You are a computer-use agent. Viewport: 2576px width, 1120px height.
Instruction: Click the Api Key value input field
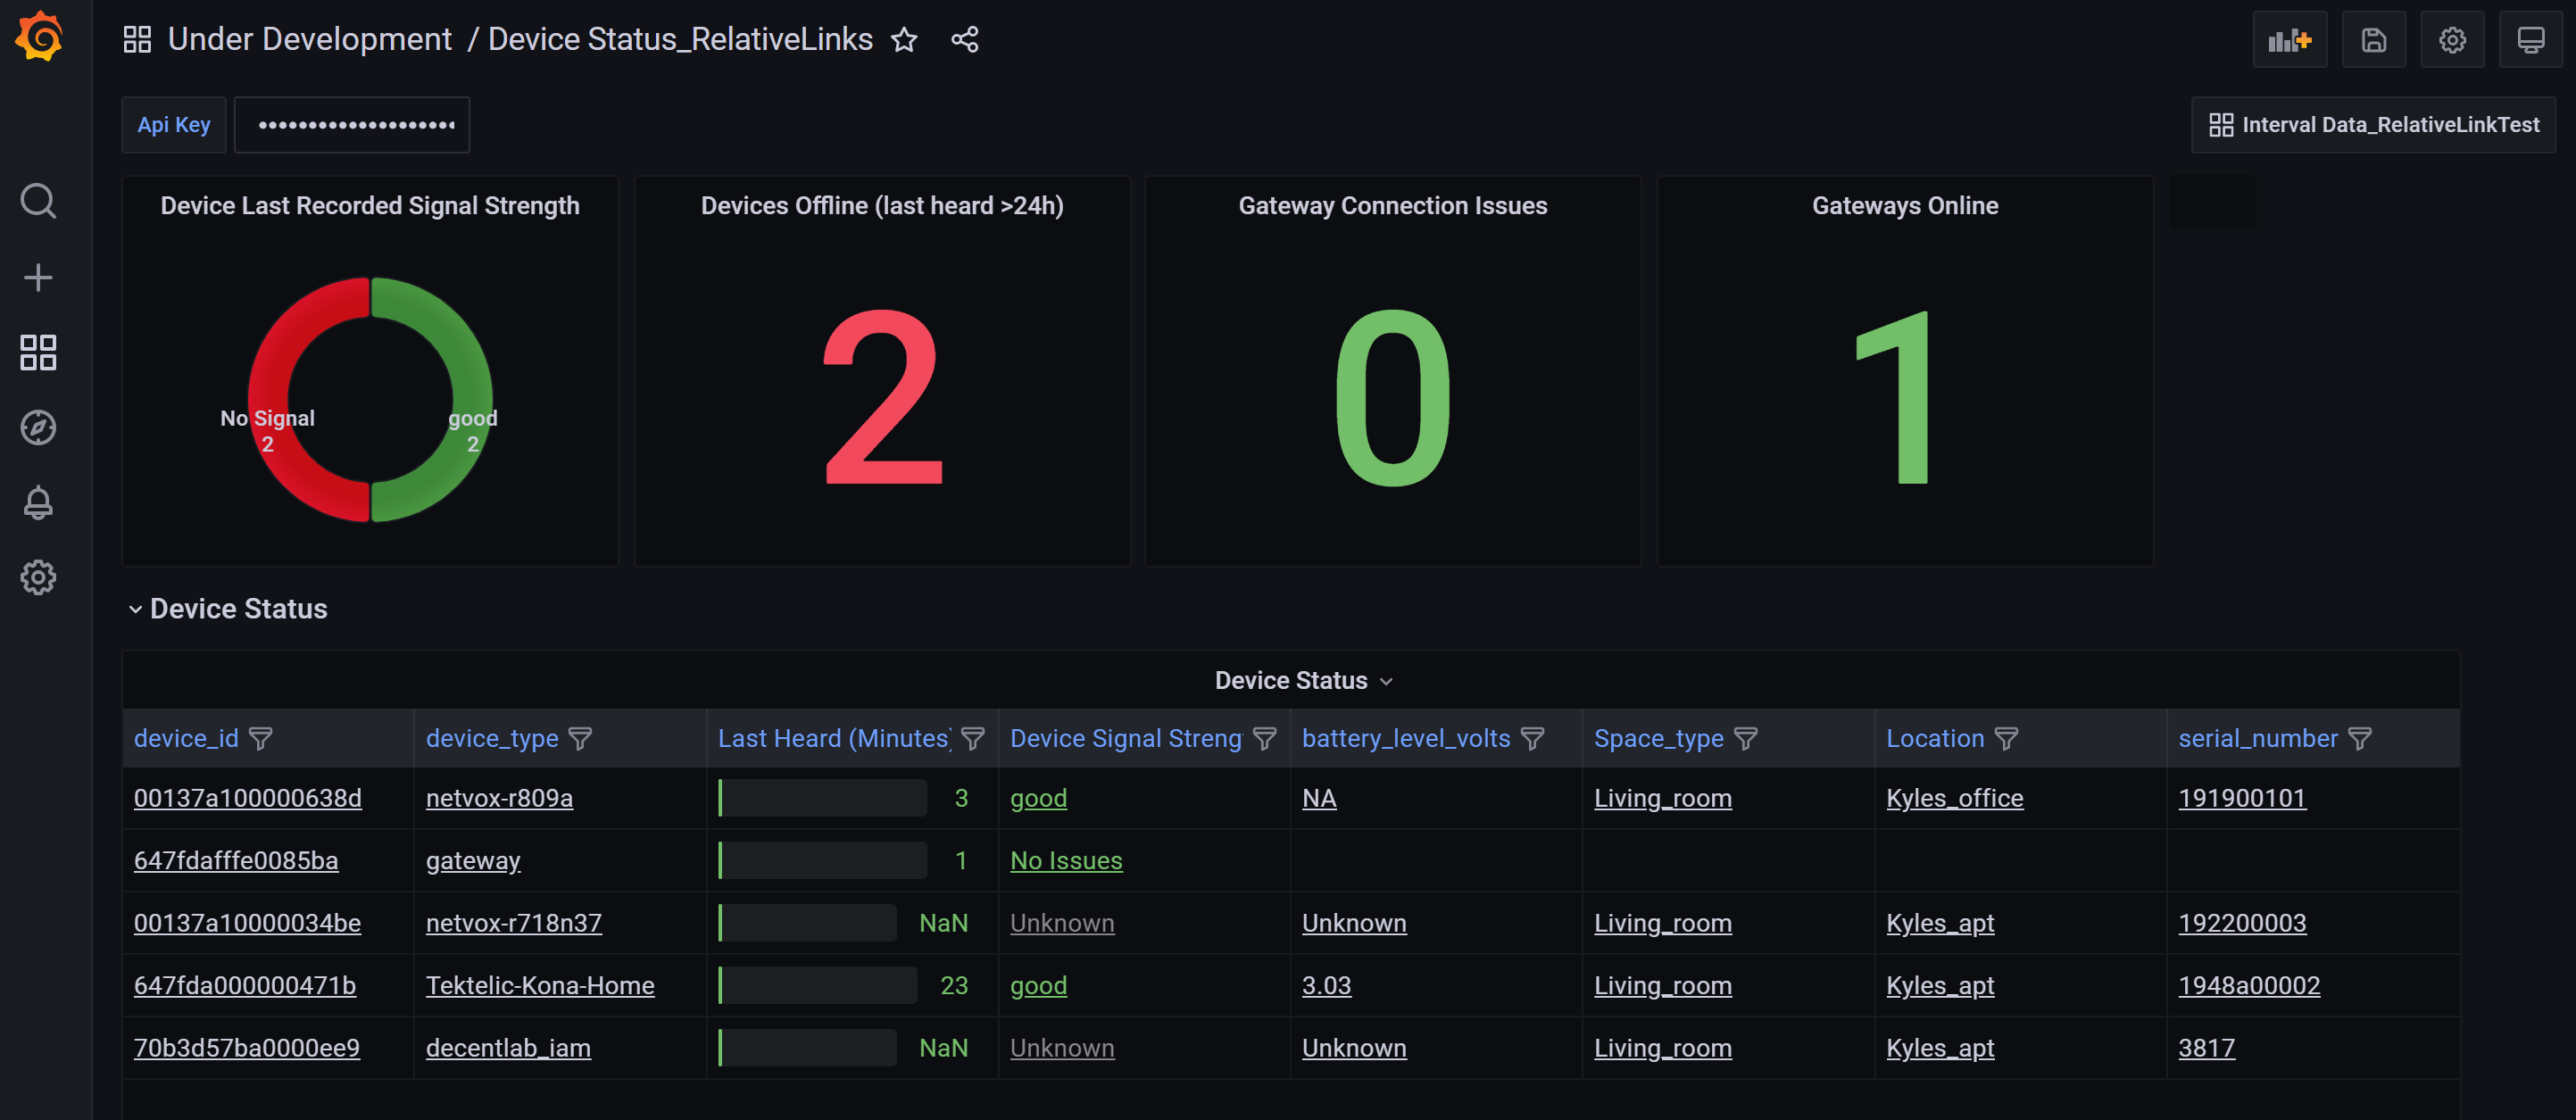coord(352,125)
